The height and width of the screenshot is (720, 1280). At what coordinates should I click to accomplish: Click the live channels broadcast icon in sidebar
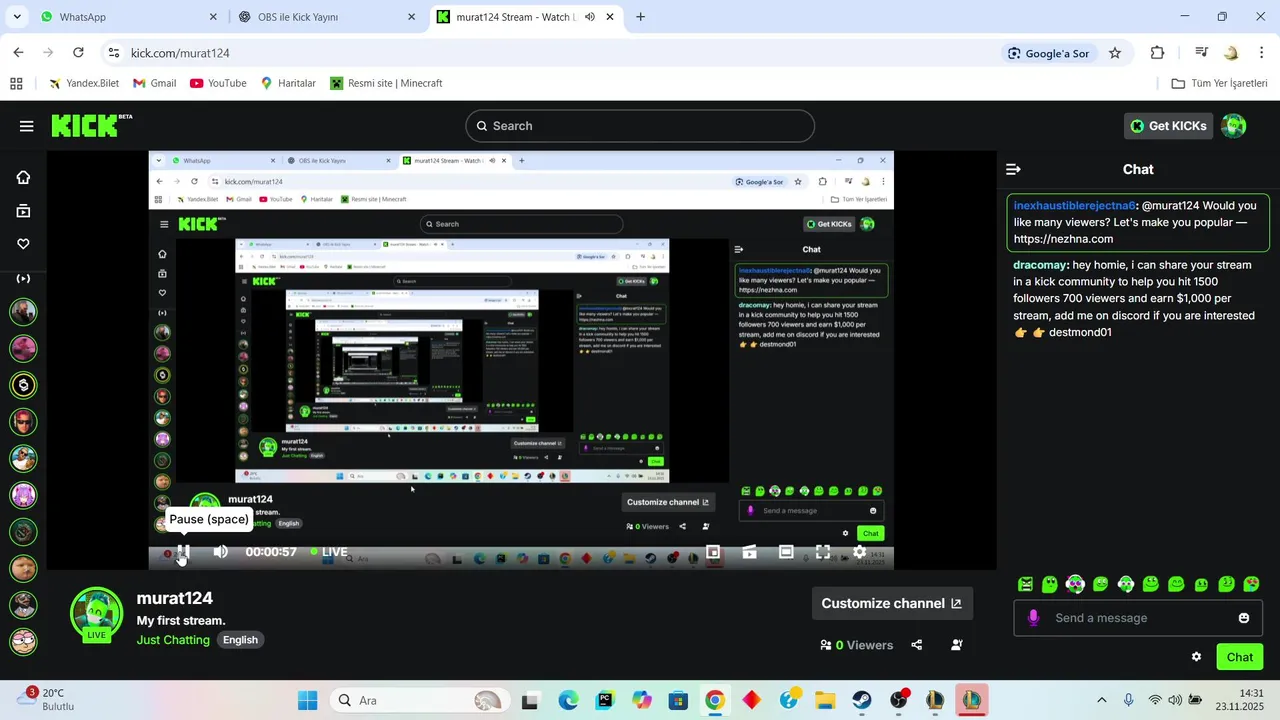coord(23,278)
